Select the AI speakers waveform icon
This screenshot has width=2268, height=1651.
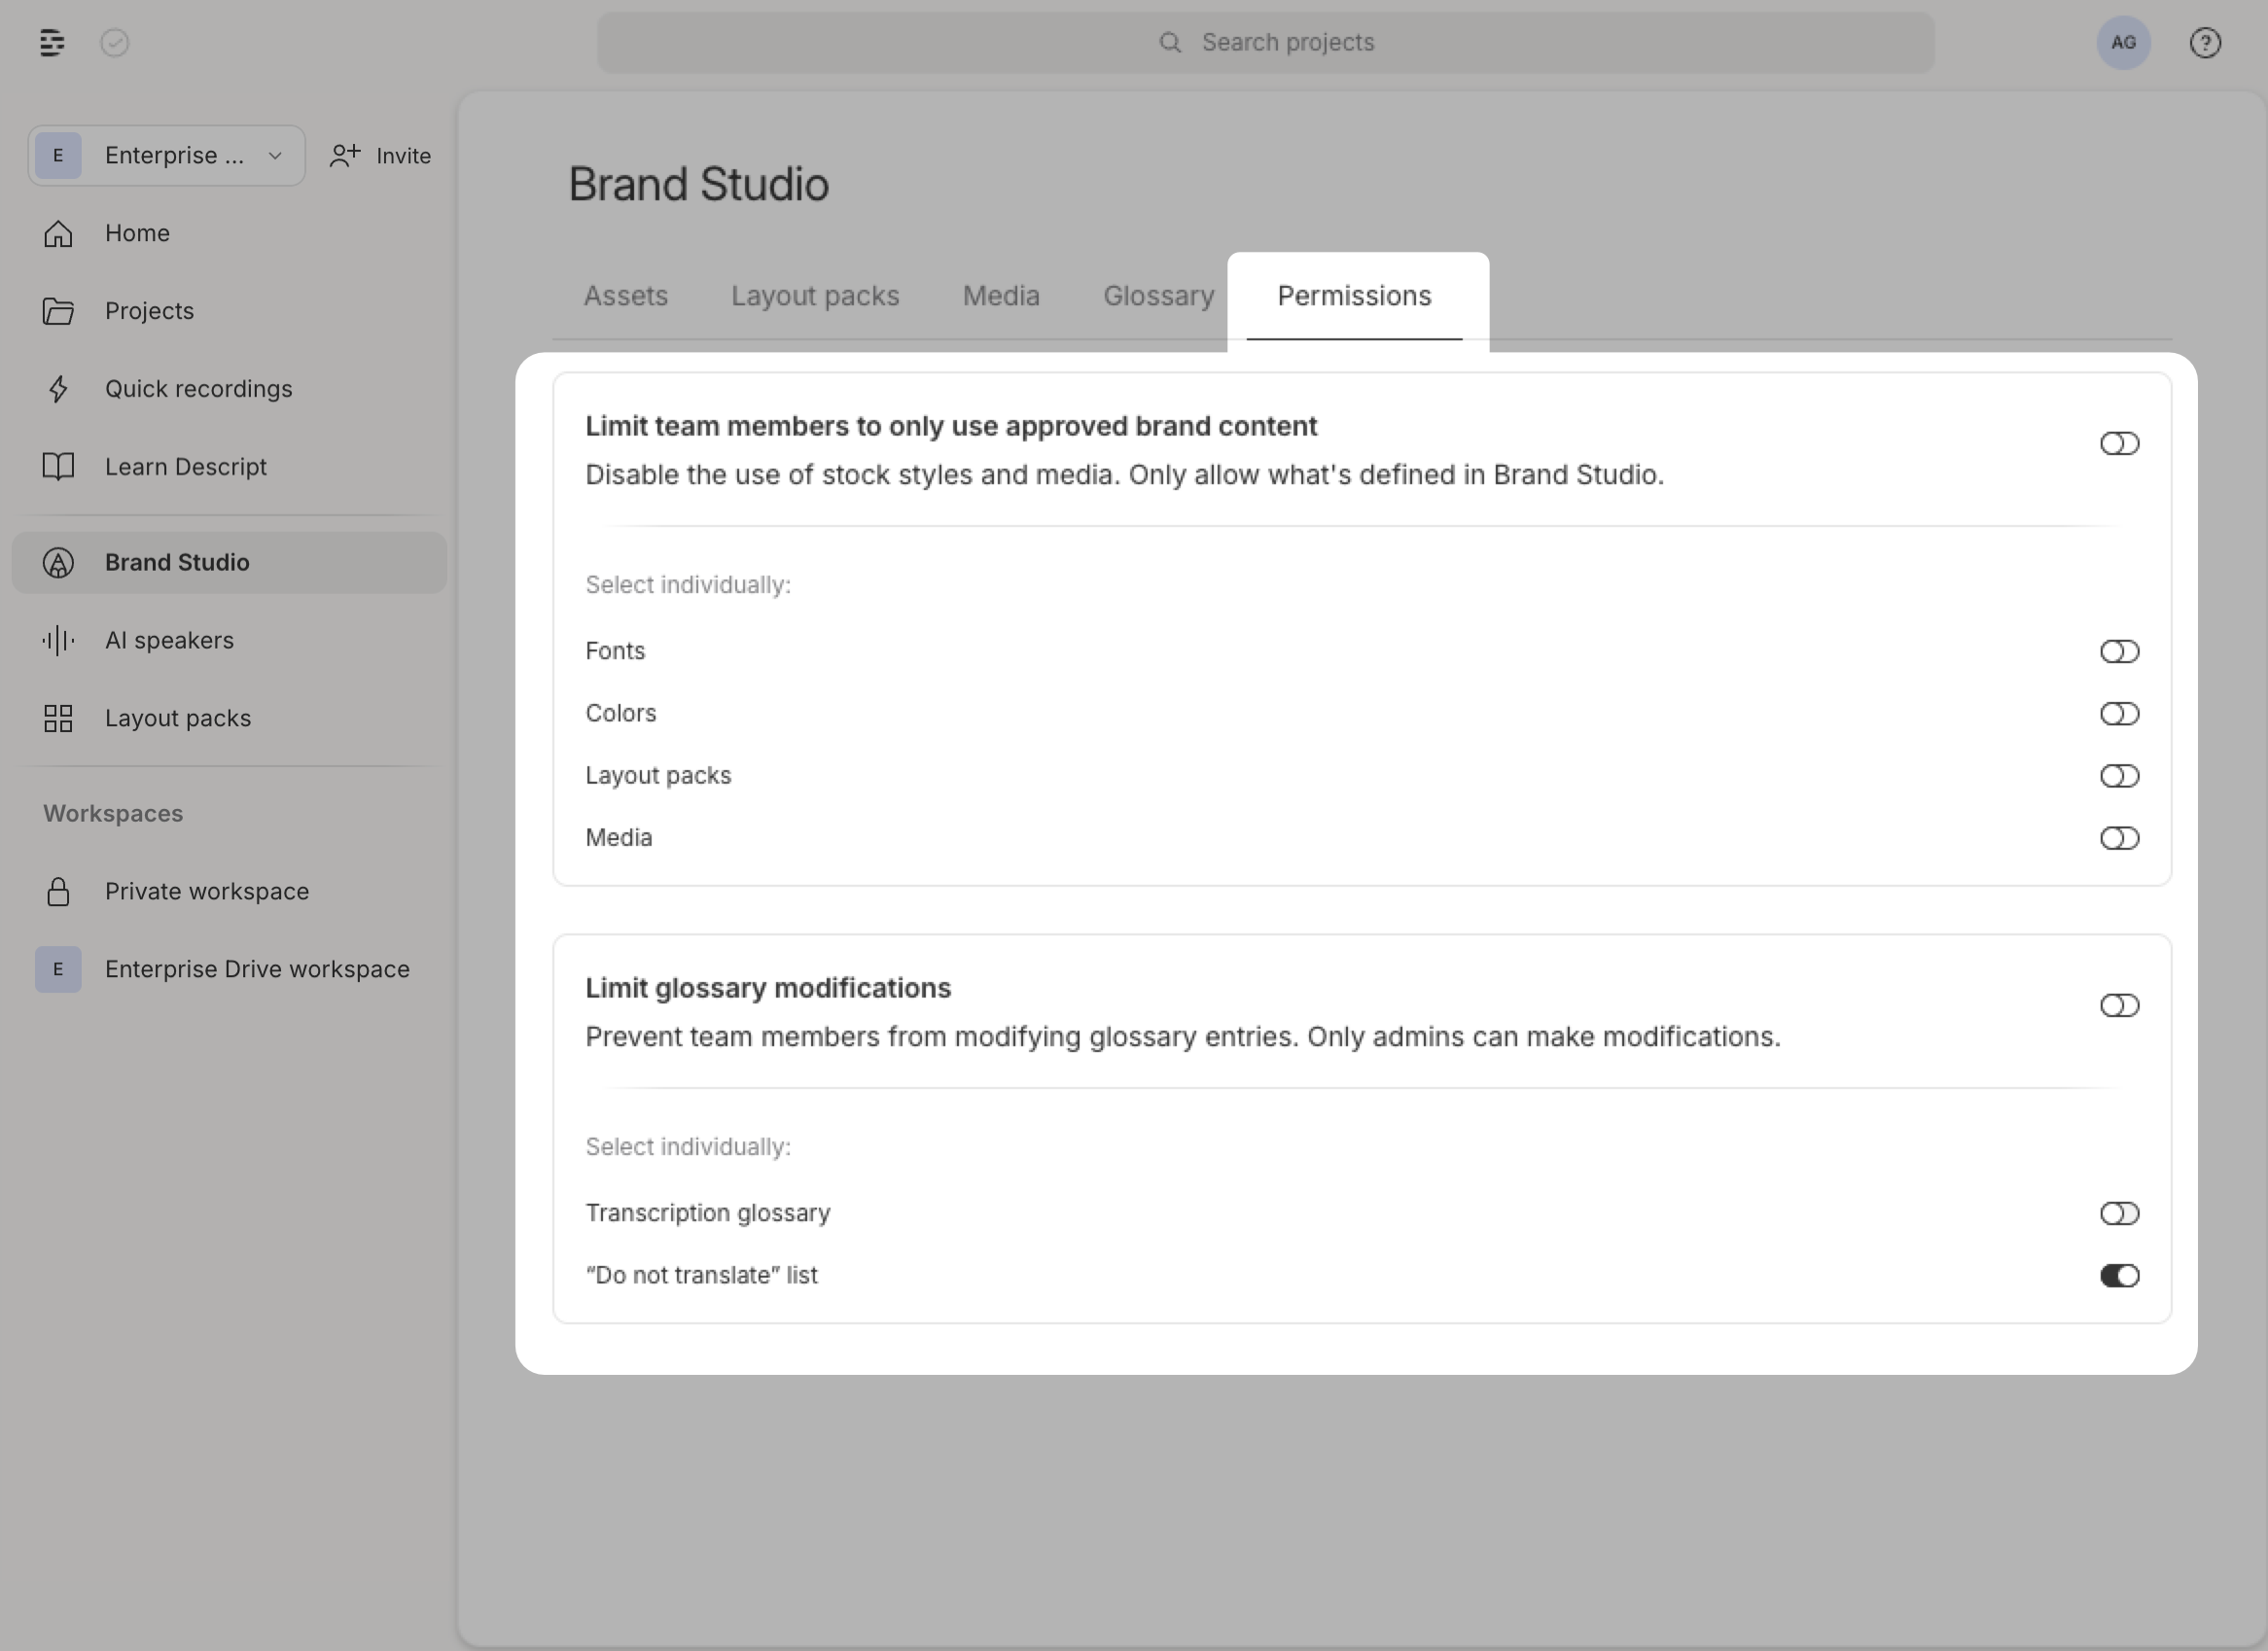pyautogui.click(x=58, y=640)
